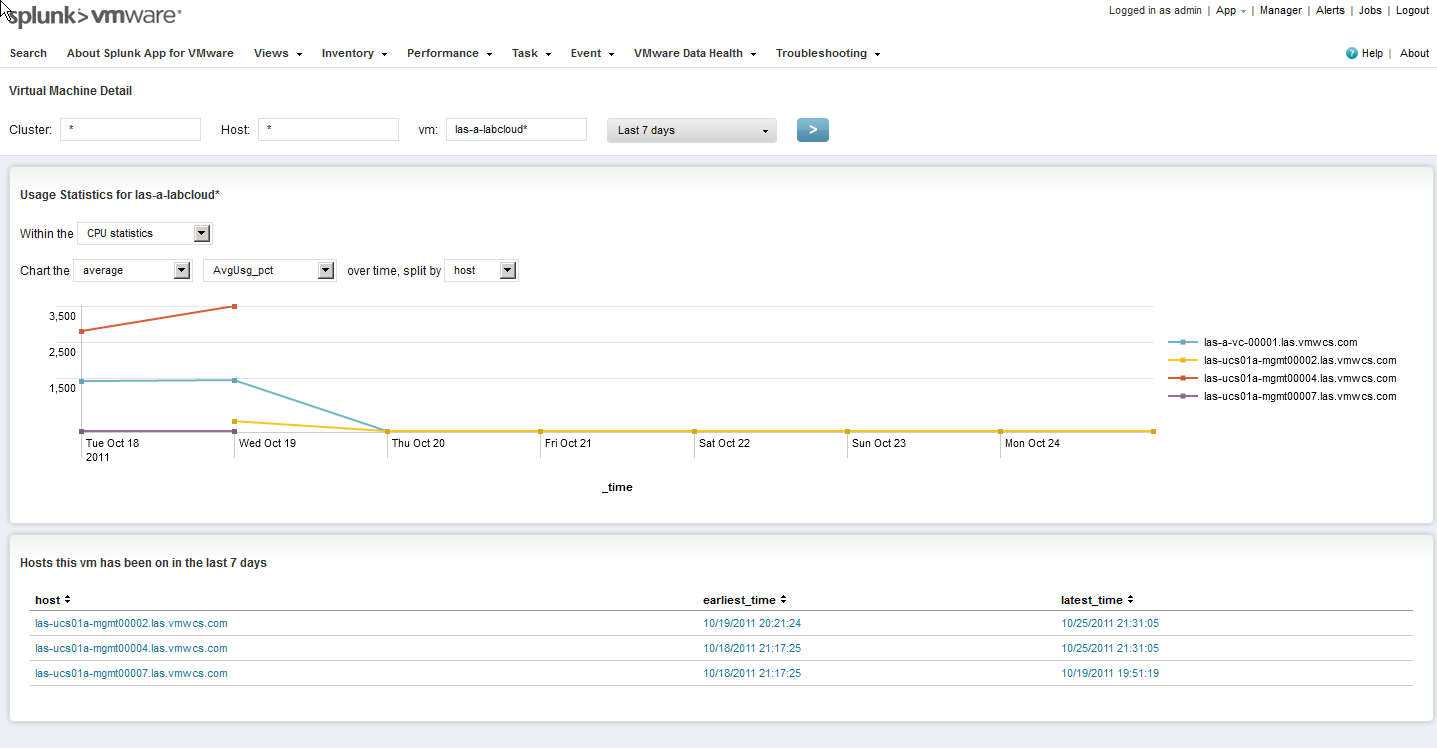Viewport: 1437px width, 748px height.
Task: Click the Help question mark icon
Action: coord(1352,53)
